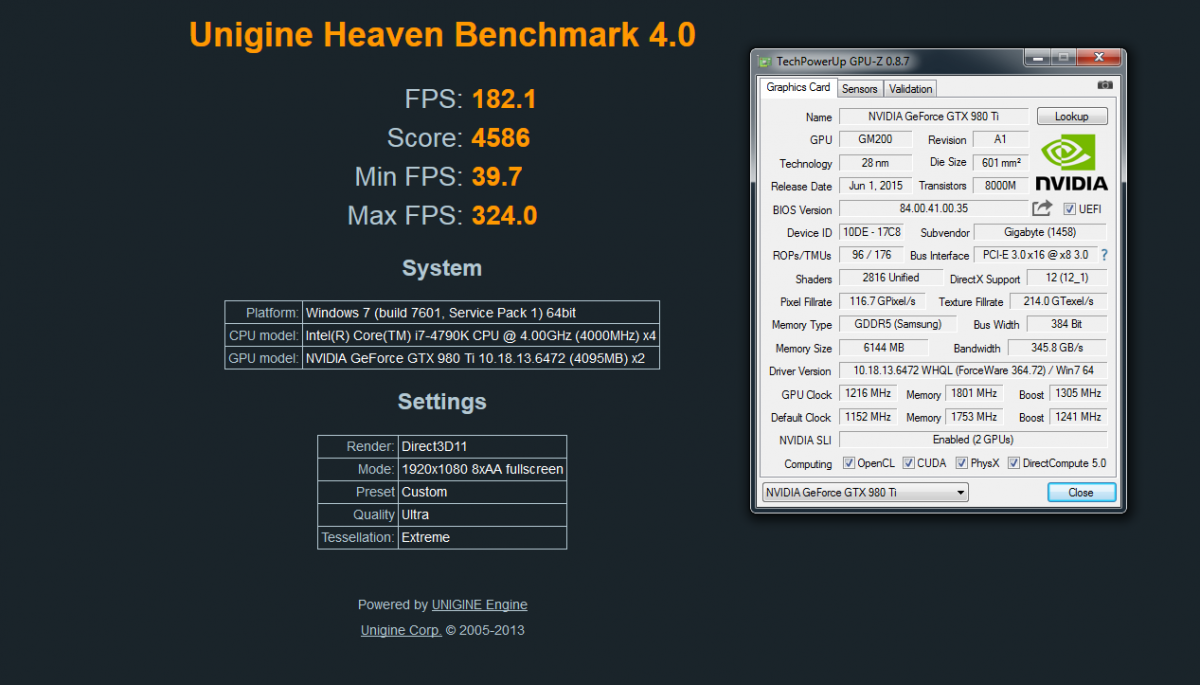
Task: Click the BIOS Version field 84.00.41.00.35
Action: tap(934, 209)
